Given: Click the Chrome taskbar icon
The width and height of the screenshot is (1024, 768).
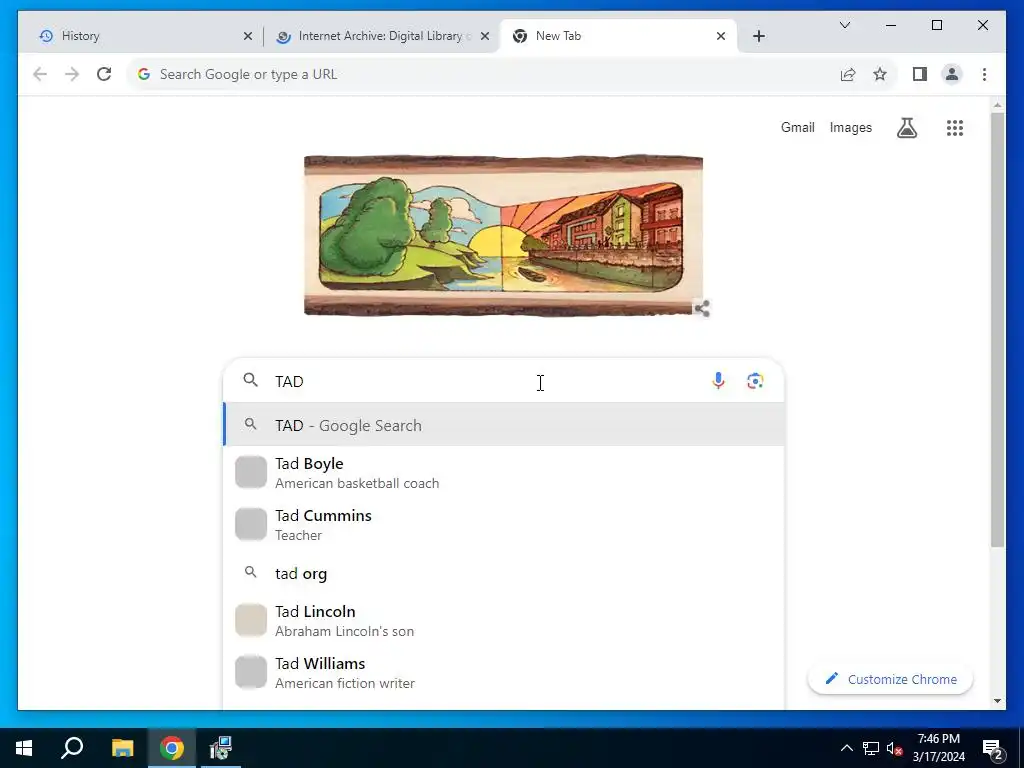Looking at the screenshot, I should pos(172,748).
